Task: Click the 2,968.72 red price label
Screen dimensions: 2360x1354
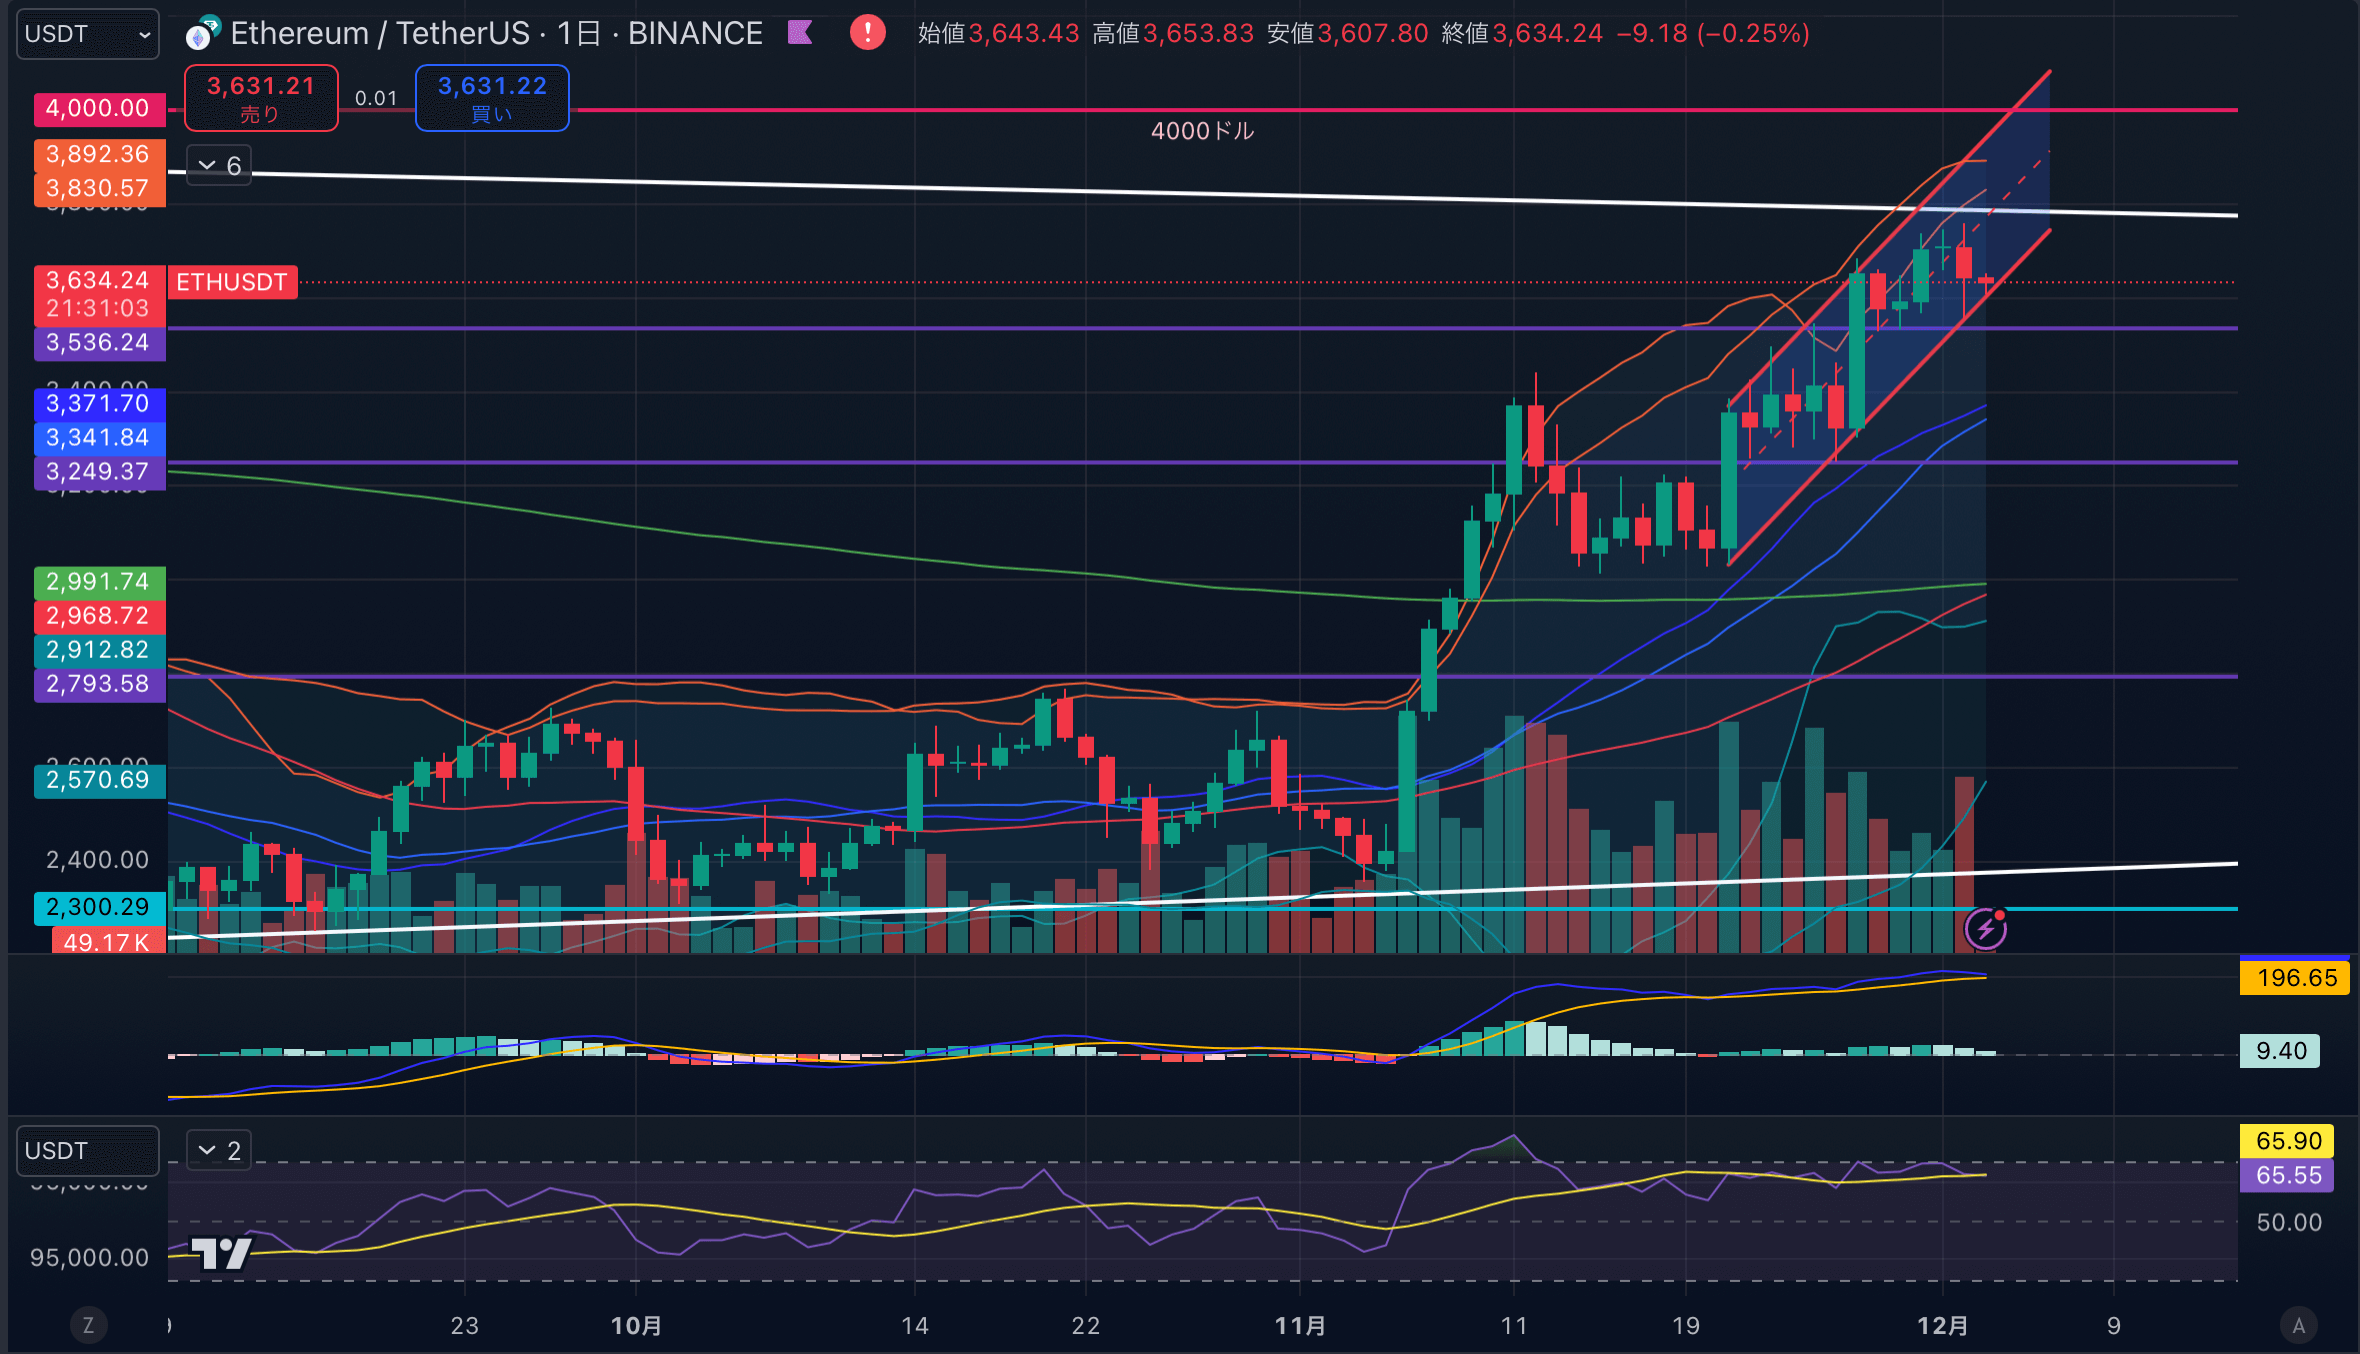Action: click(100, 616)
